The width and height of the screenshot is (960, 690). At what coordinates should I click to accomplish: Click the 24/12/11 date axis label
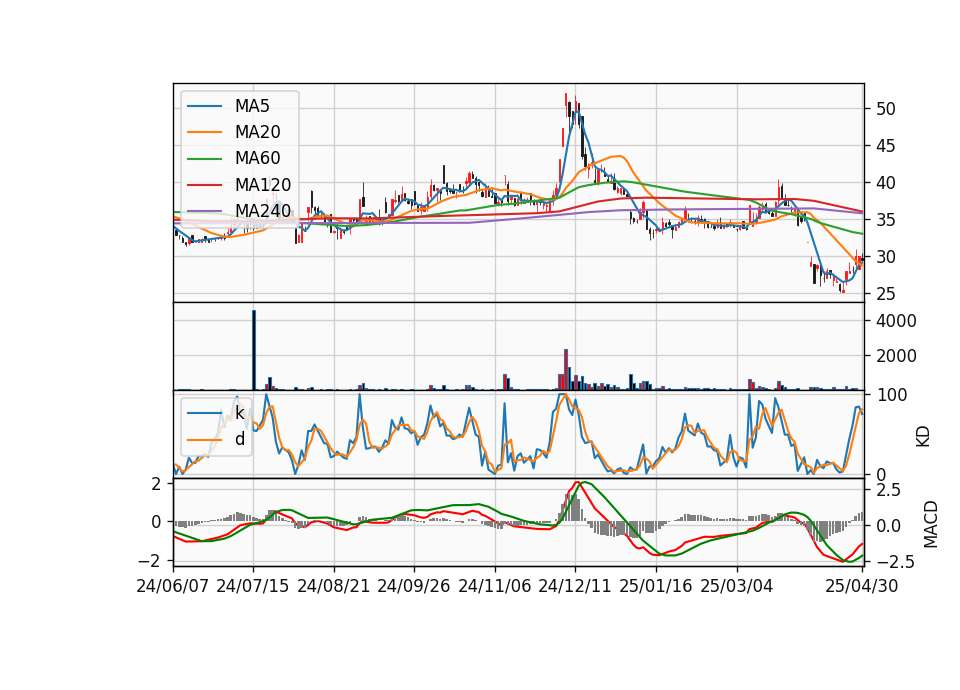tap(575, 587)
